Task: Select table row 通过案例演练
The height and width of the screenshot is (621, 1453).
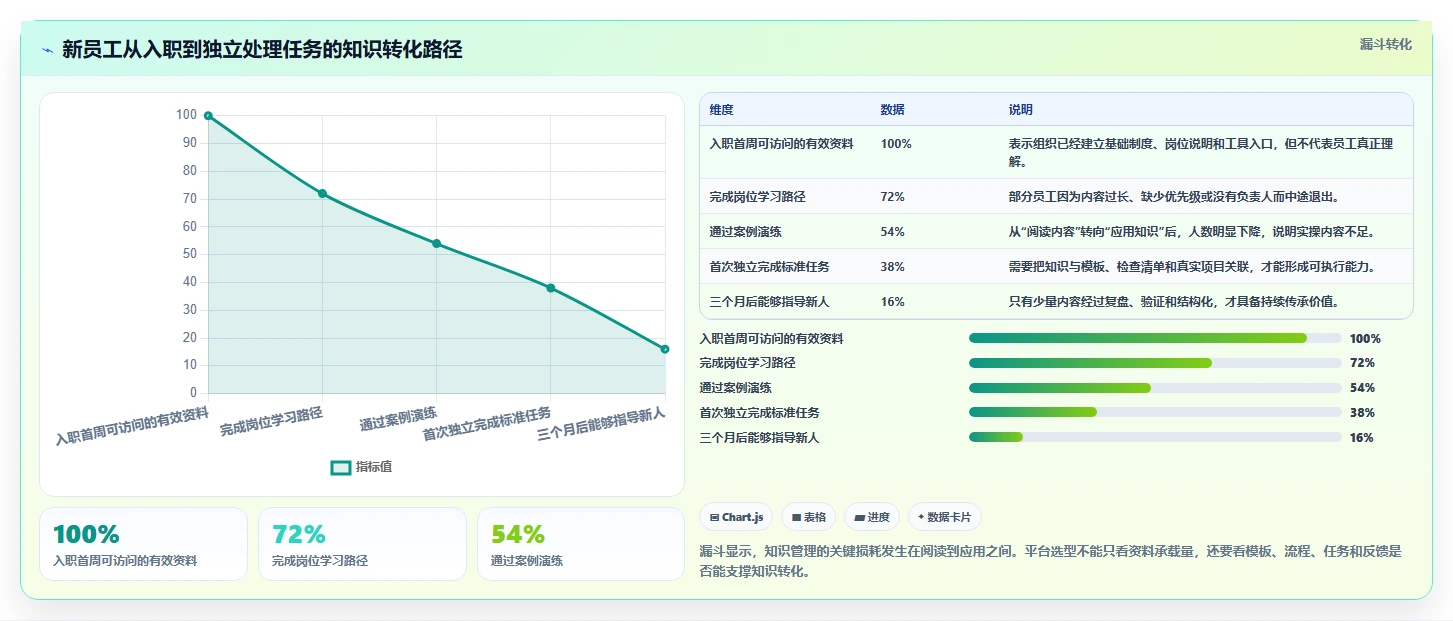Action: pyautogui.click(x=1056, y=232)
